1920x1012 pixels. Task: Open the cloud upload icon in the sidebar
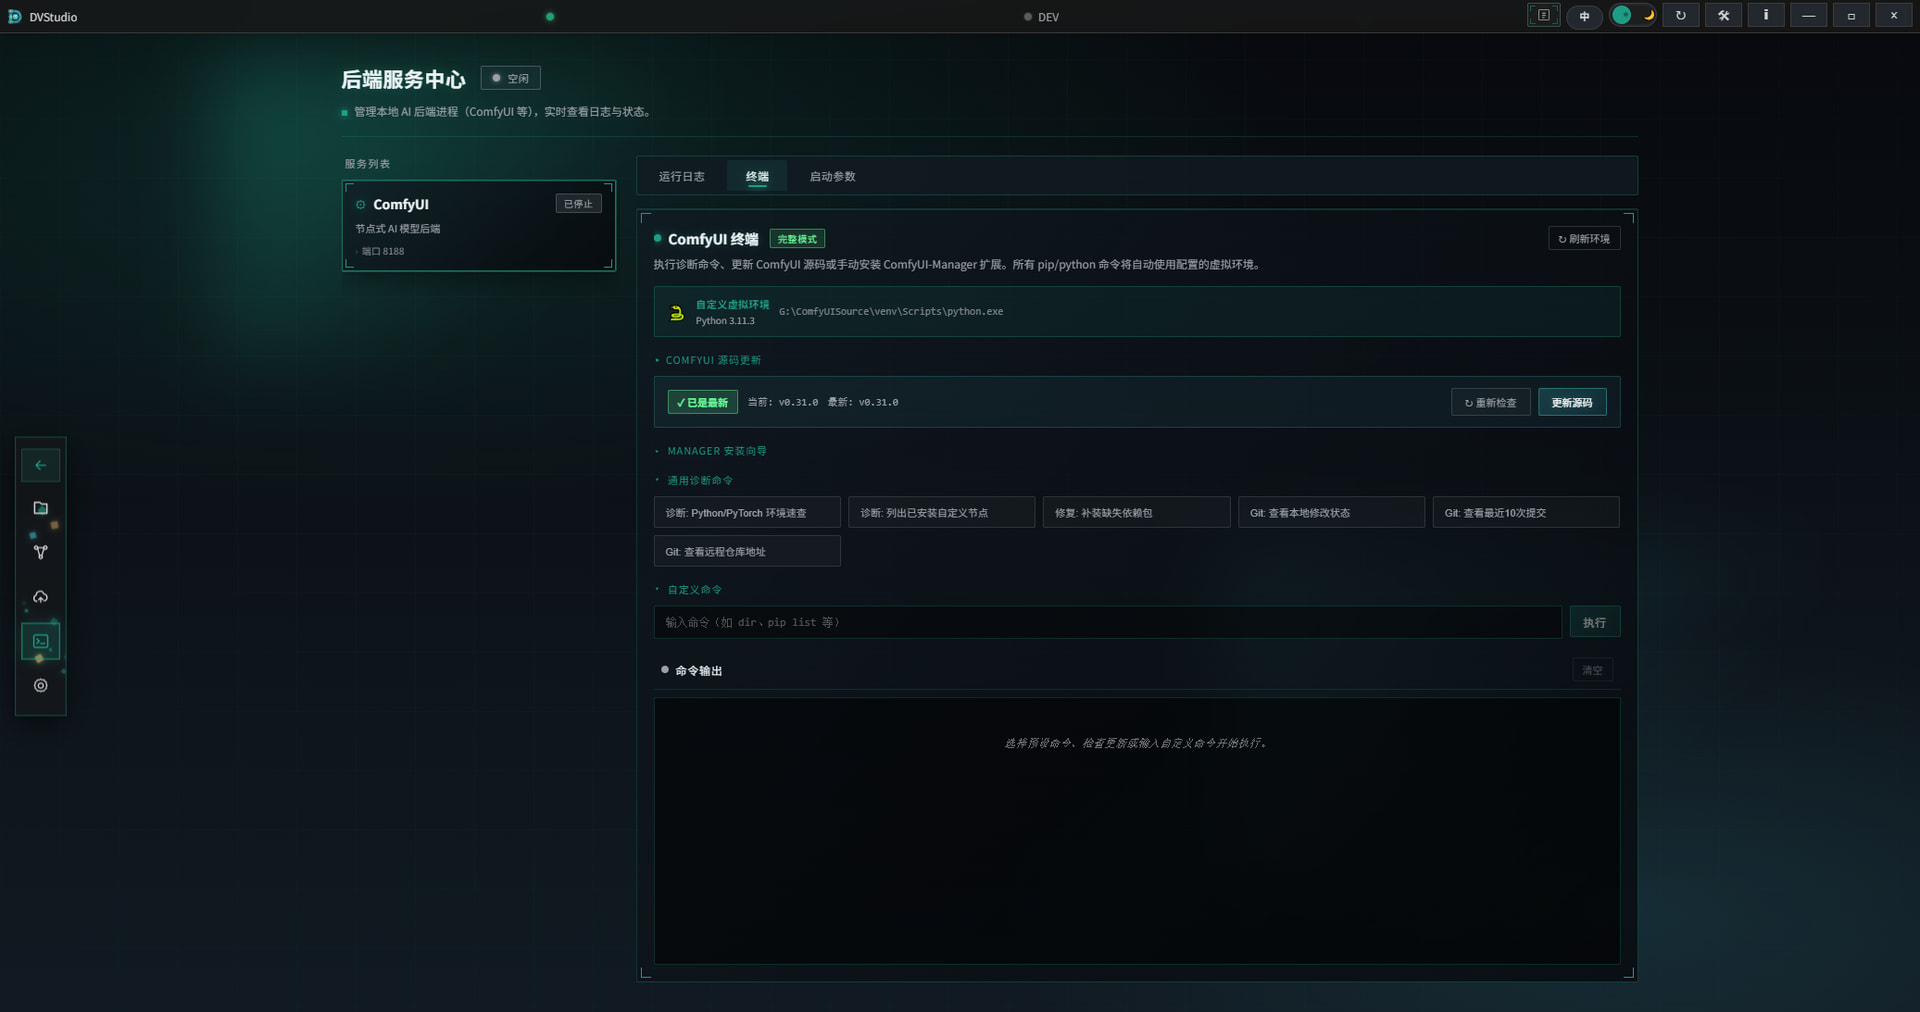coord(40,597)
